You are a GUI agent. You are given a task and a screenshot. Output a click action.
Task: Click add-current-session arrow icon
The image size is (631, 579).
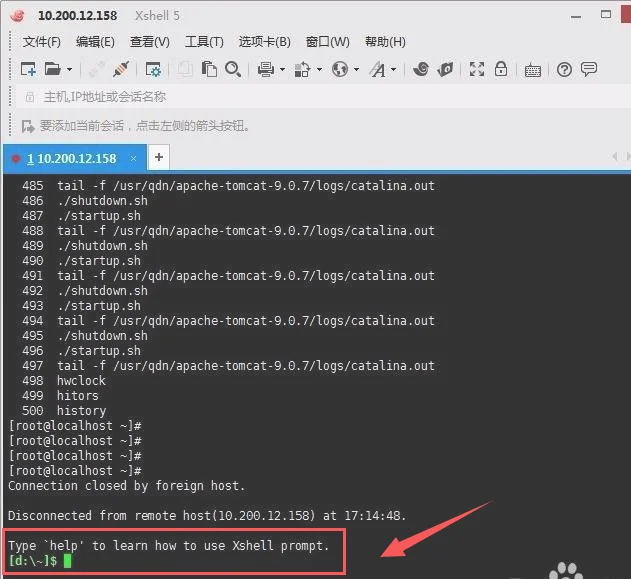tap(28, 126)
